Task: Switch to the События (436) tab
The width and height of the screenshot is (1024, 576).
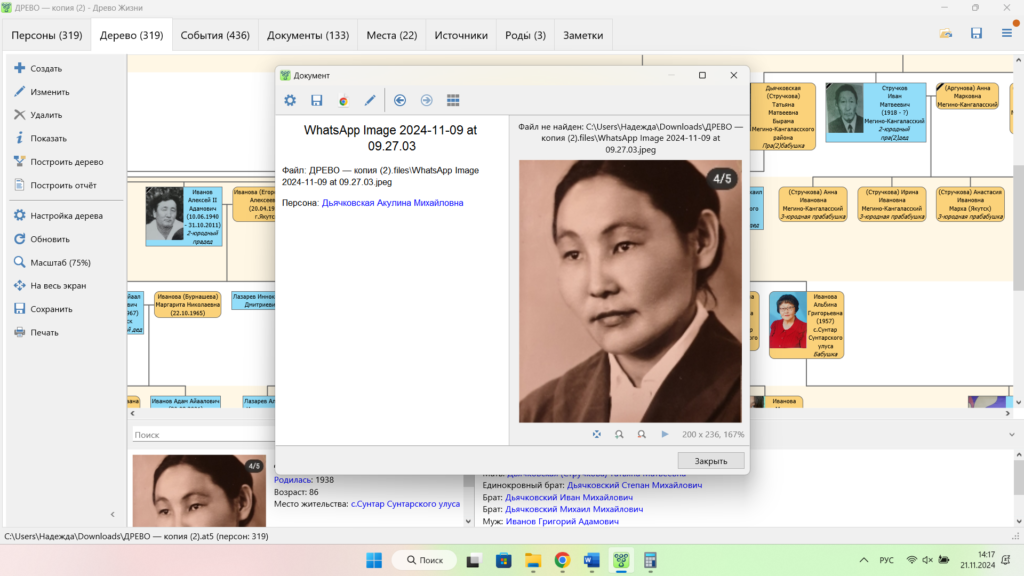Action: [x=214, y=35]
